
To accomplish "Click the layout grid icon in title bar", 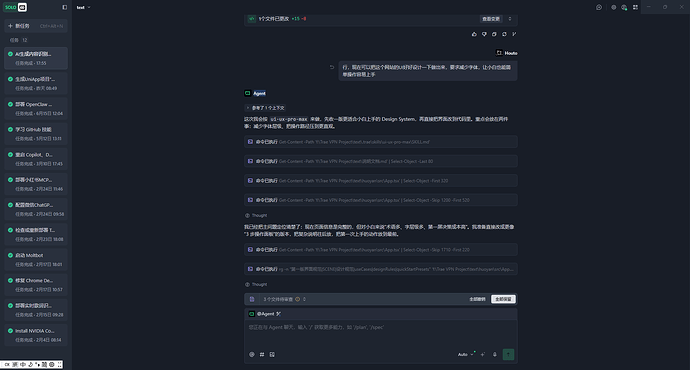I will (635, 7).
